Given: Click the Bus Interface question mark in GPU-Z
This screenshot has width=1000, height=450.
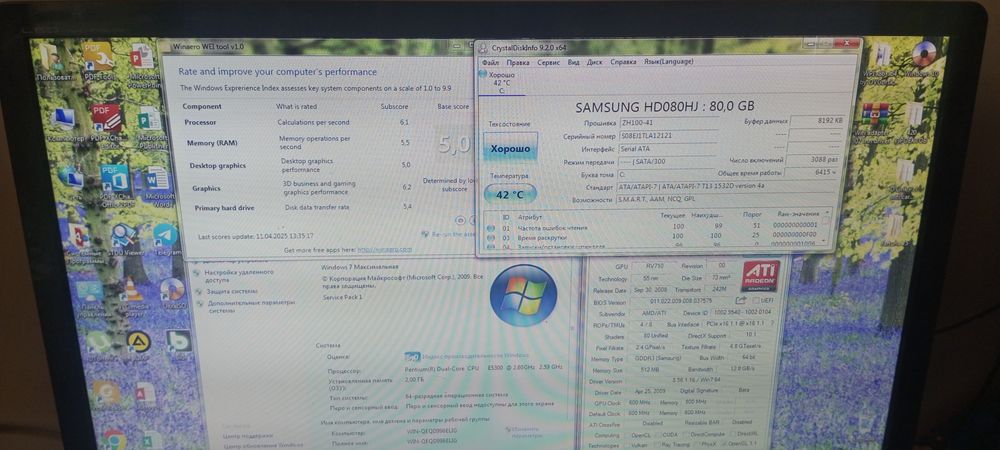Looking at the screenshot, I should point(772,324).
